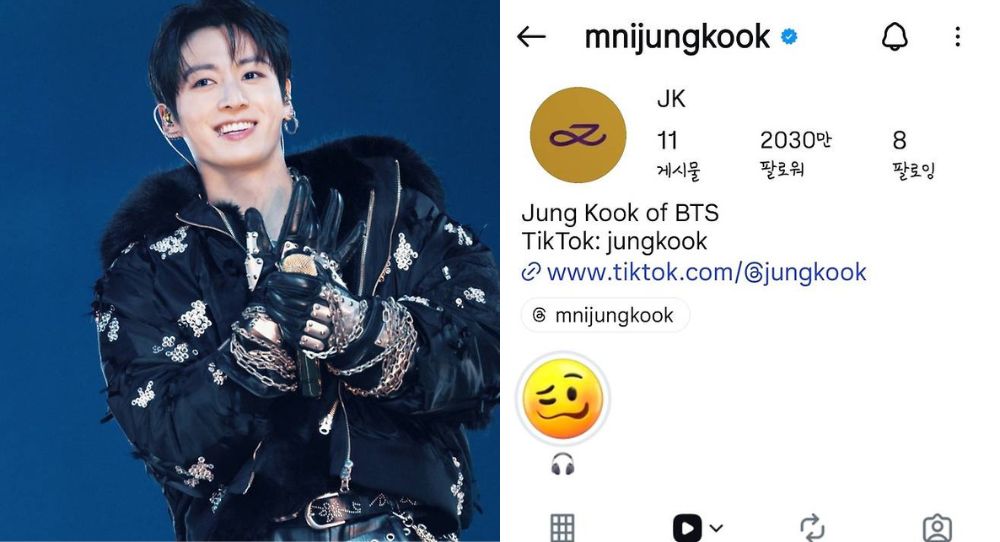Open the tagged photos tab
The width and height of the screenshot is (1000, 542).
coord(937,528)
